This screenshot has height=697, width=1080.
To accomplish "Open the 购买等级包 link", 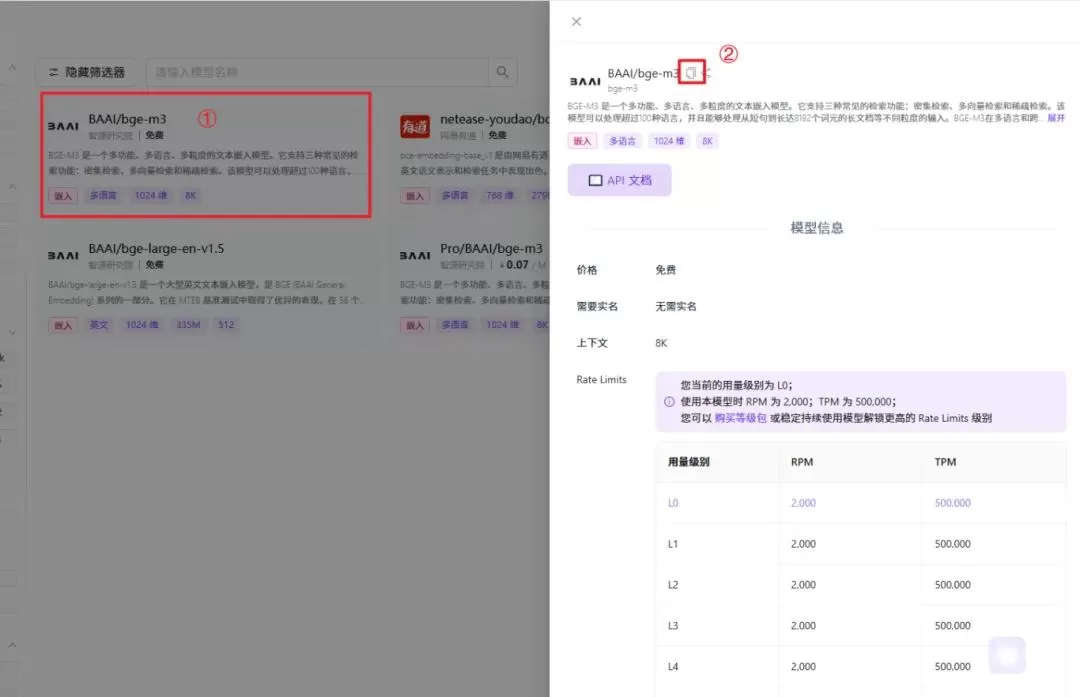I will pos(740,418).
